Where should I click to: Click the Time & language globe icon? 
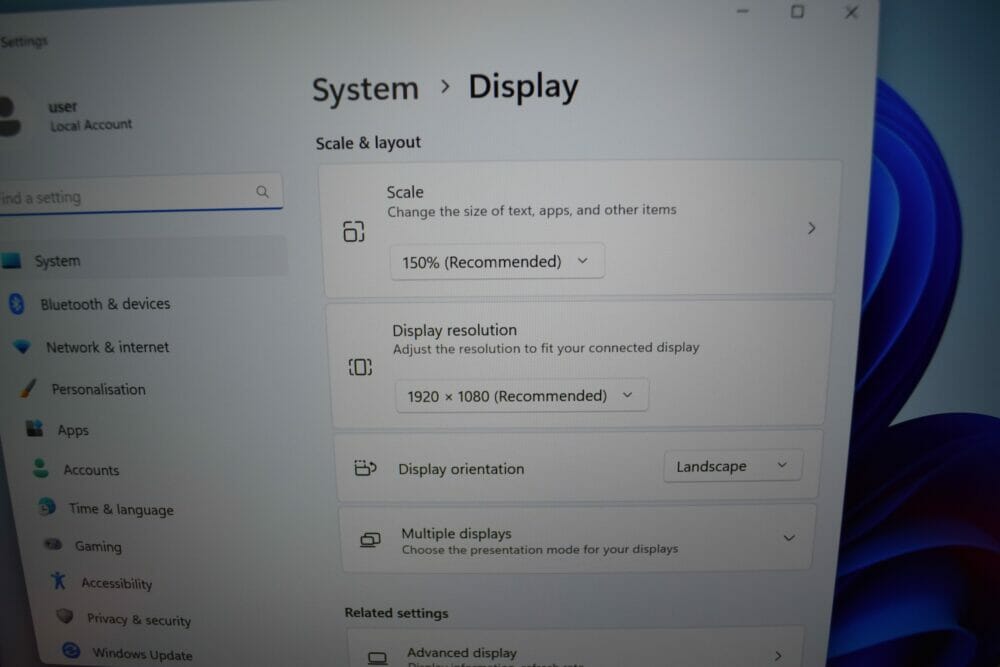click(x=47, y=507)
